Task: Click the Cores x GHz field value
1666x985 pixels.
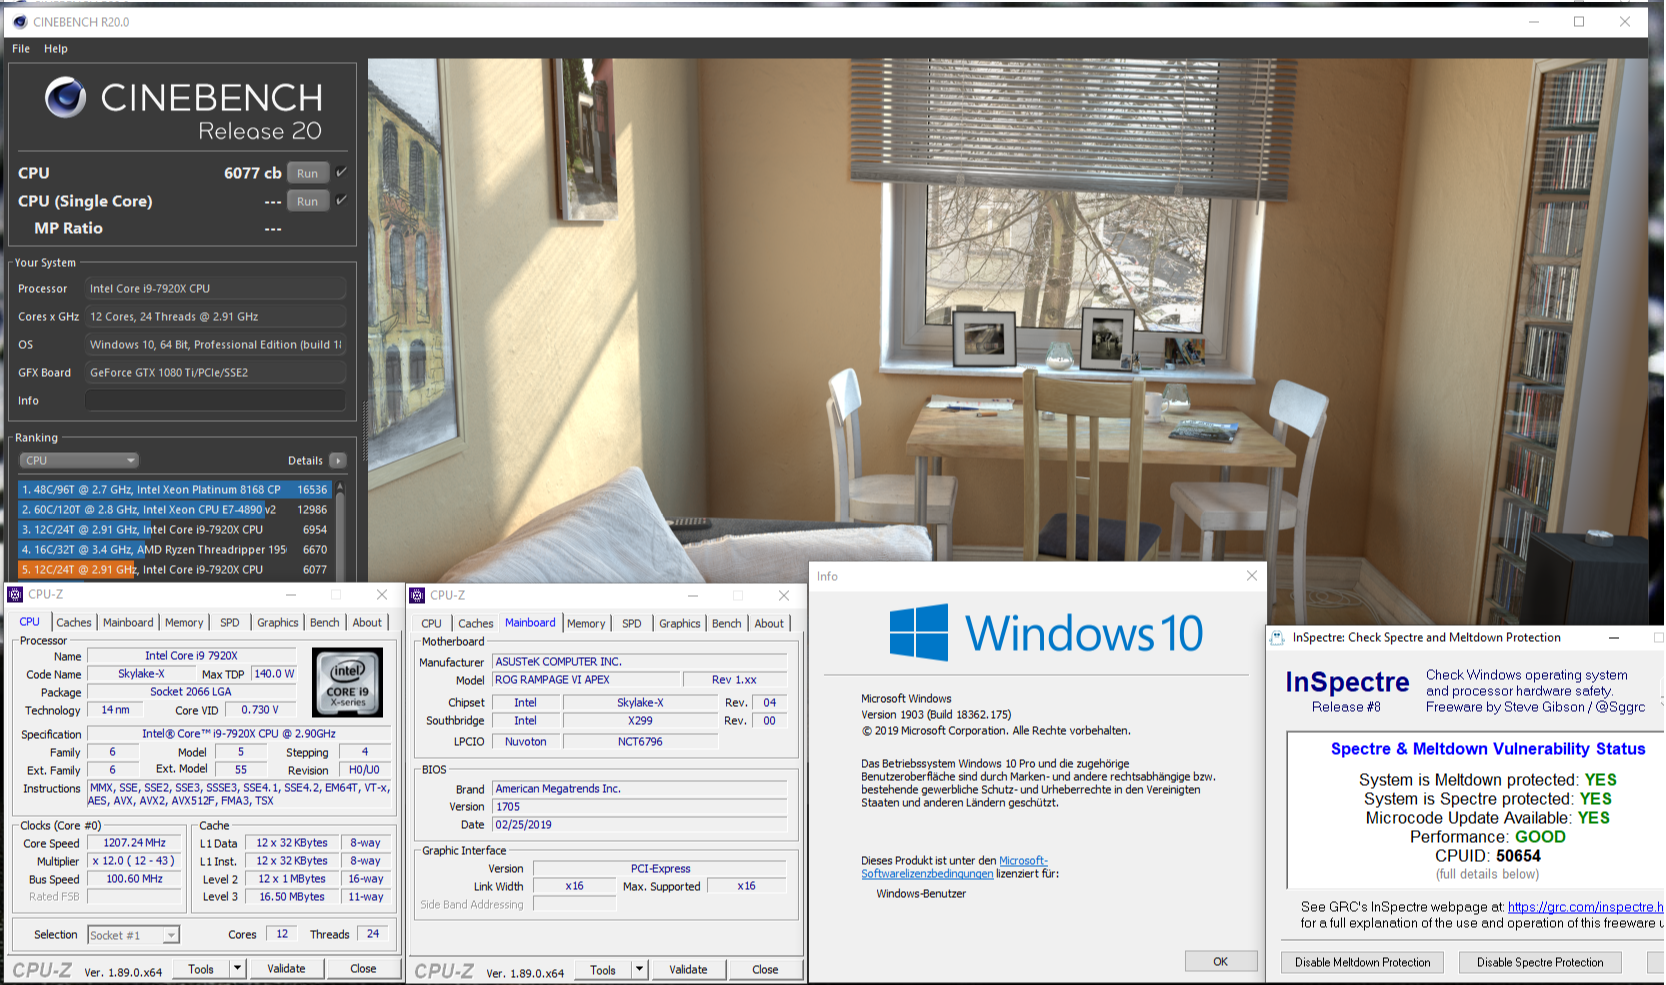Action: [x=215, y=316]
